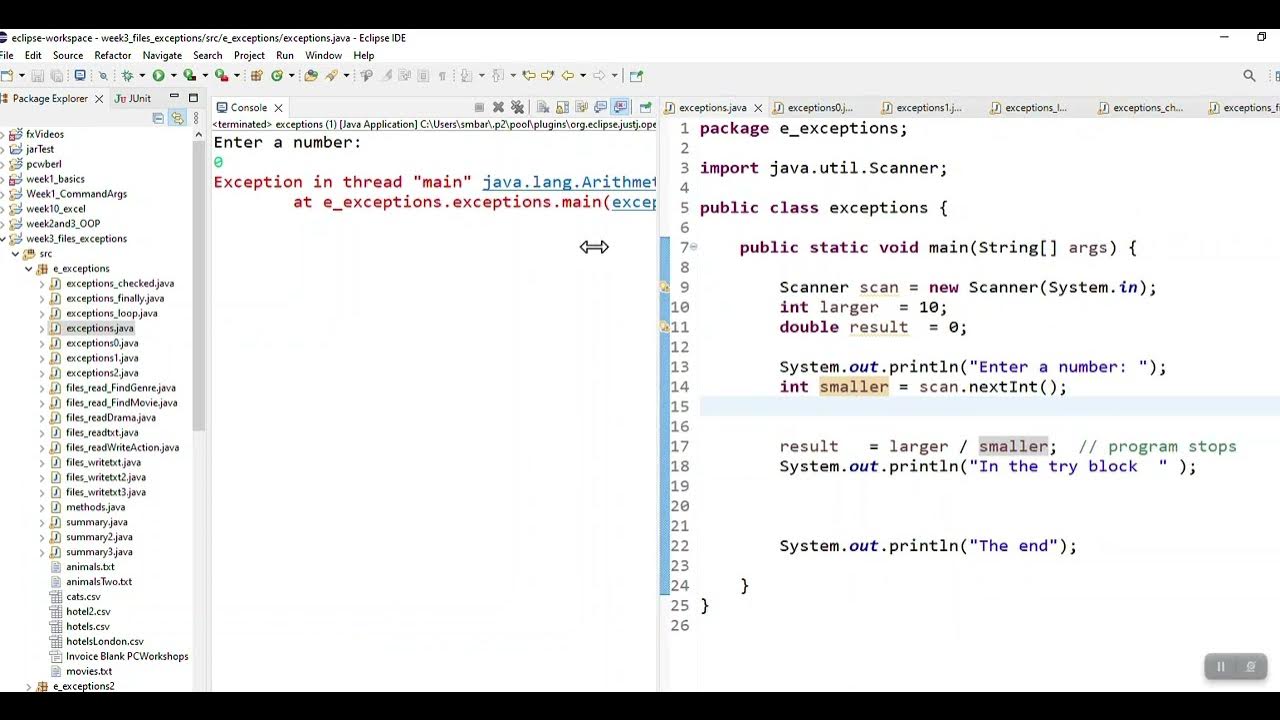The height and width of the screenshot is (720, 1280).
Task: Open exceptions_finally.java in Package Explorer
Action: pos(115,298)
